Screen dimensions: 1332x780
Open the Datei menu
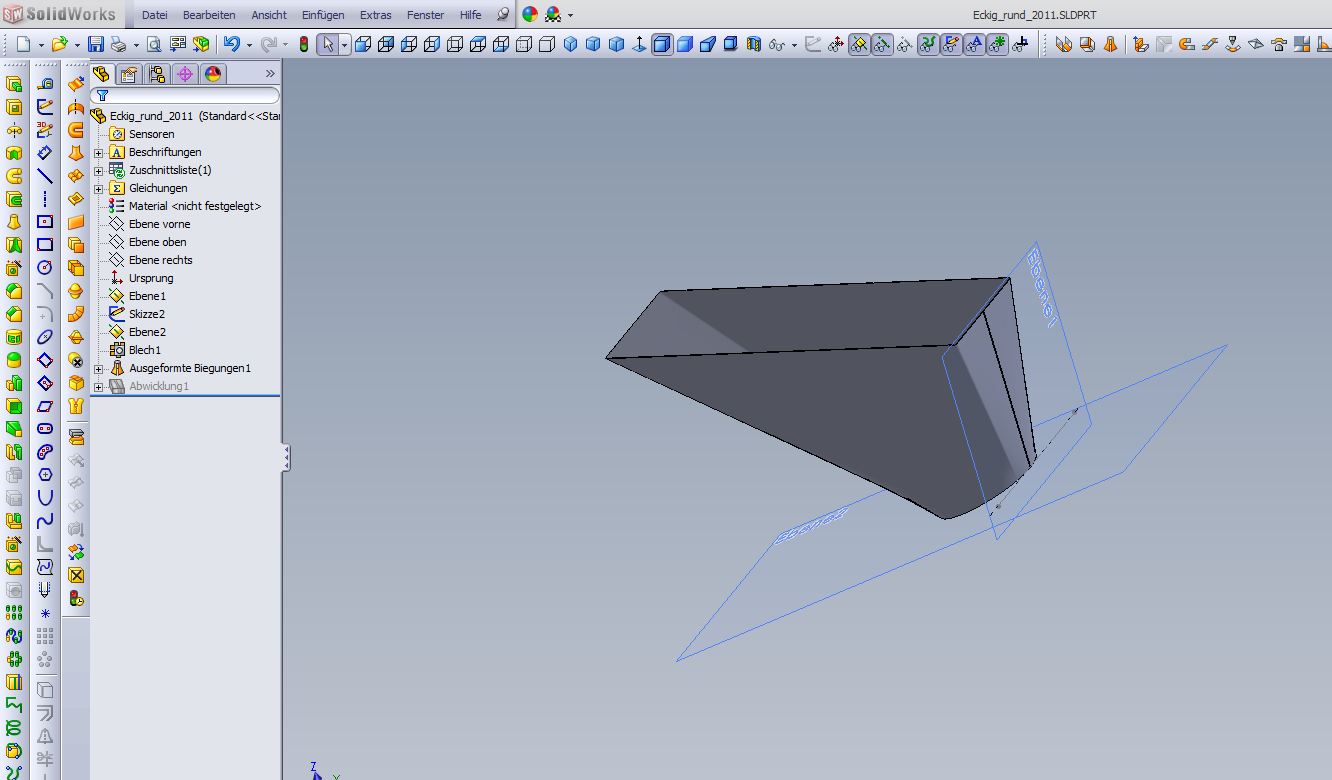click(155, 15)
